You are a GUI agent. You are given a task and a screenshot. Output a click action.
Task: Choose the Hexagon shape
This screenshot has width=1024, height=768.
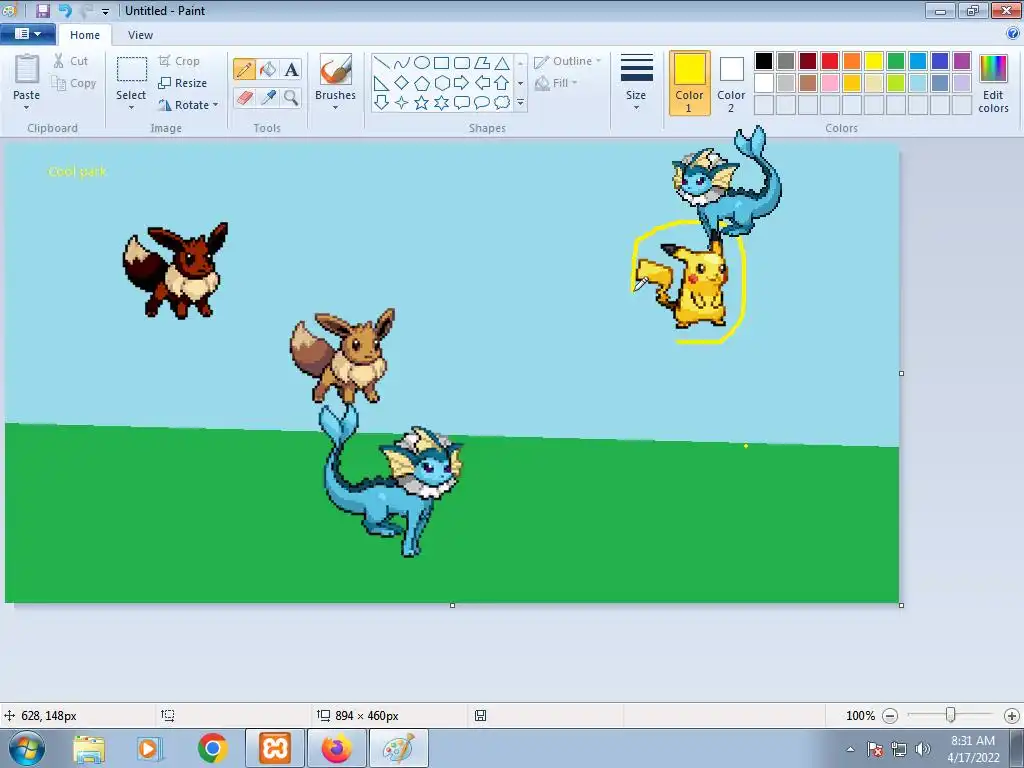[x=441, y=83]
